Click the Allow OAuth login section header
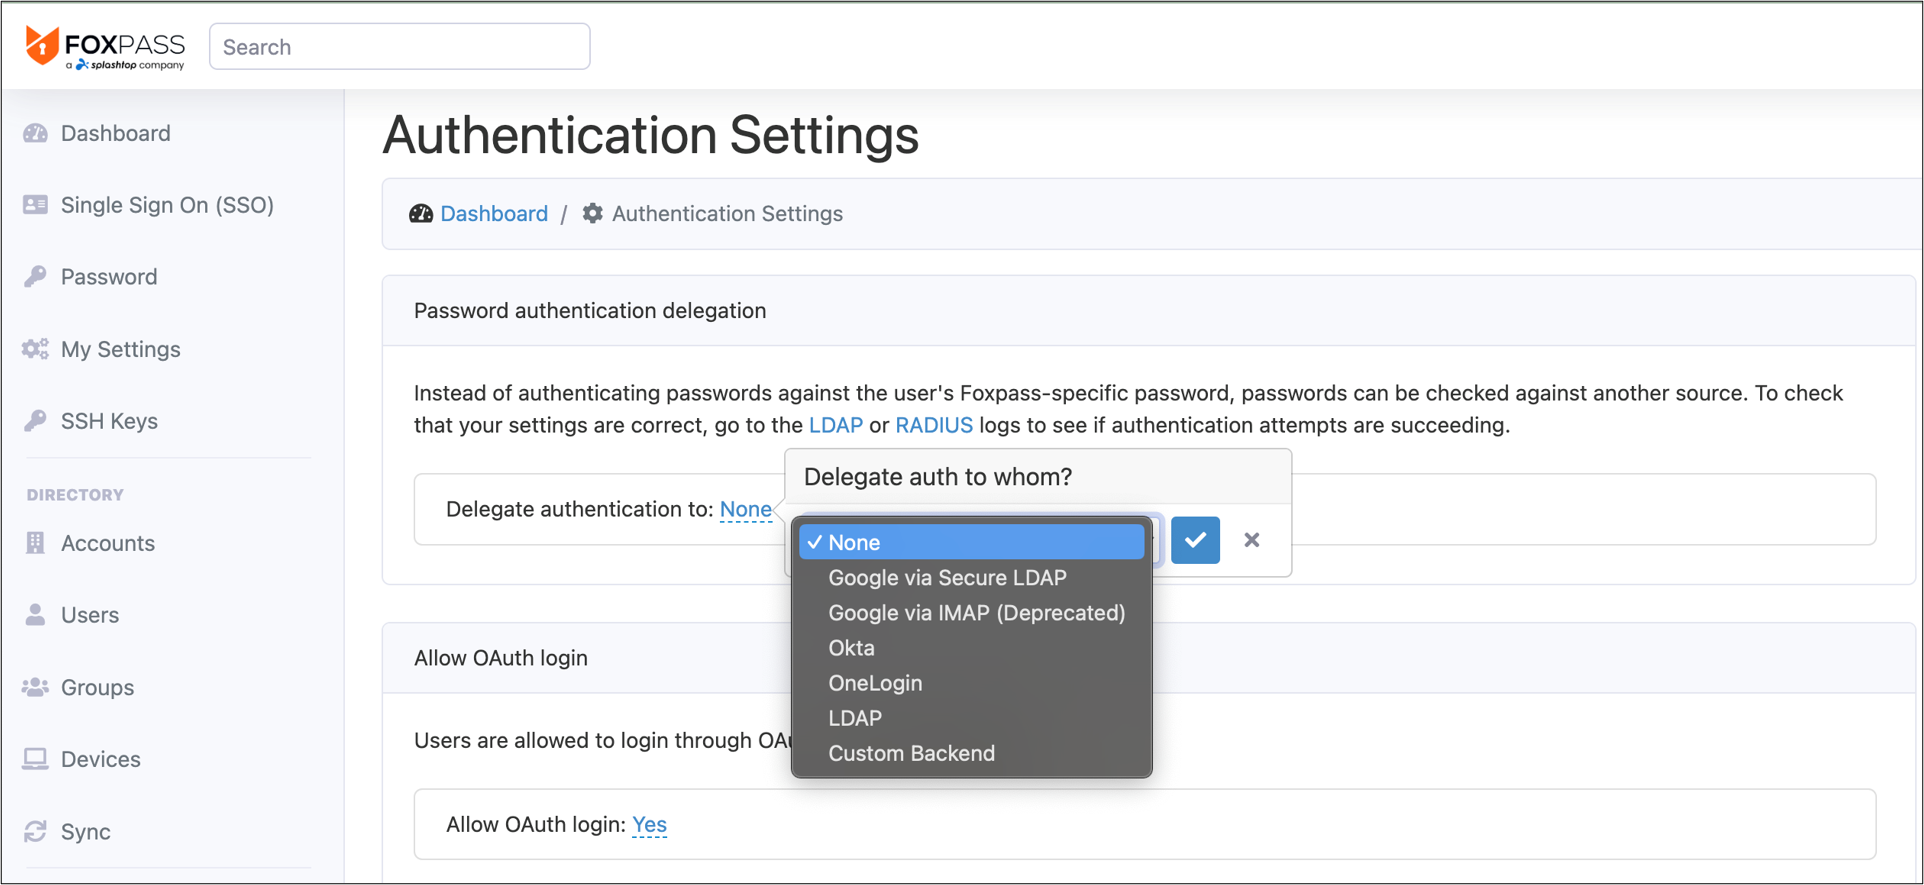Viewport: 1924px width, 885px height. (x=501, y=658)
